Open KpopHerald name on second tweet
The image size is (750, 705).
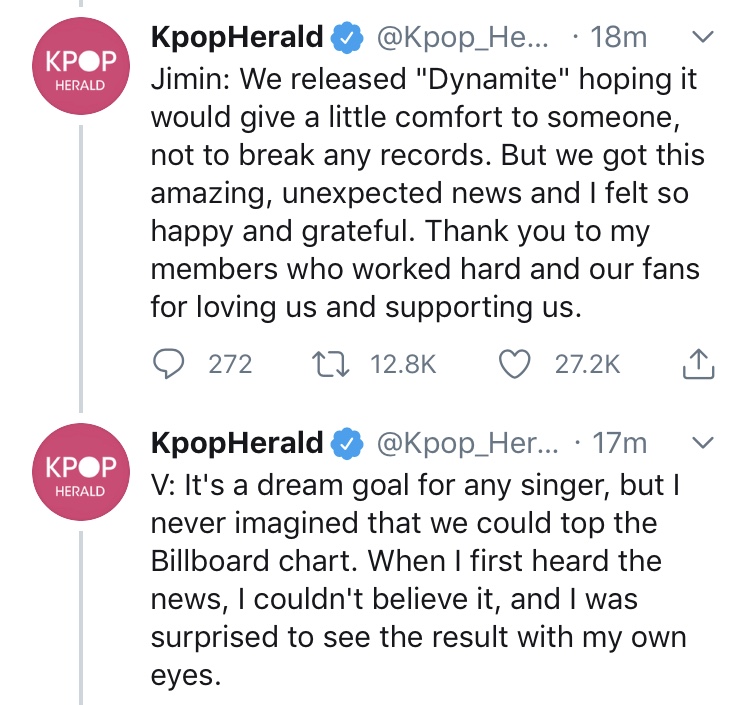click(237, 443)
